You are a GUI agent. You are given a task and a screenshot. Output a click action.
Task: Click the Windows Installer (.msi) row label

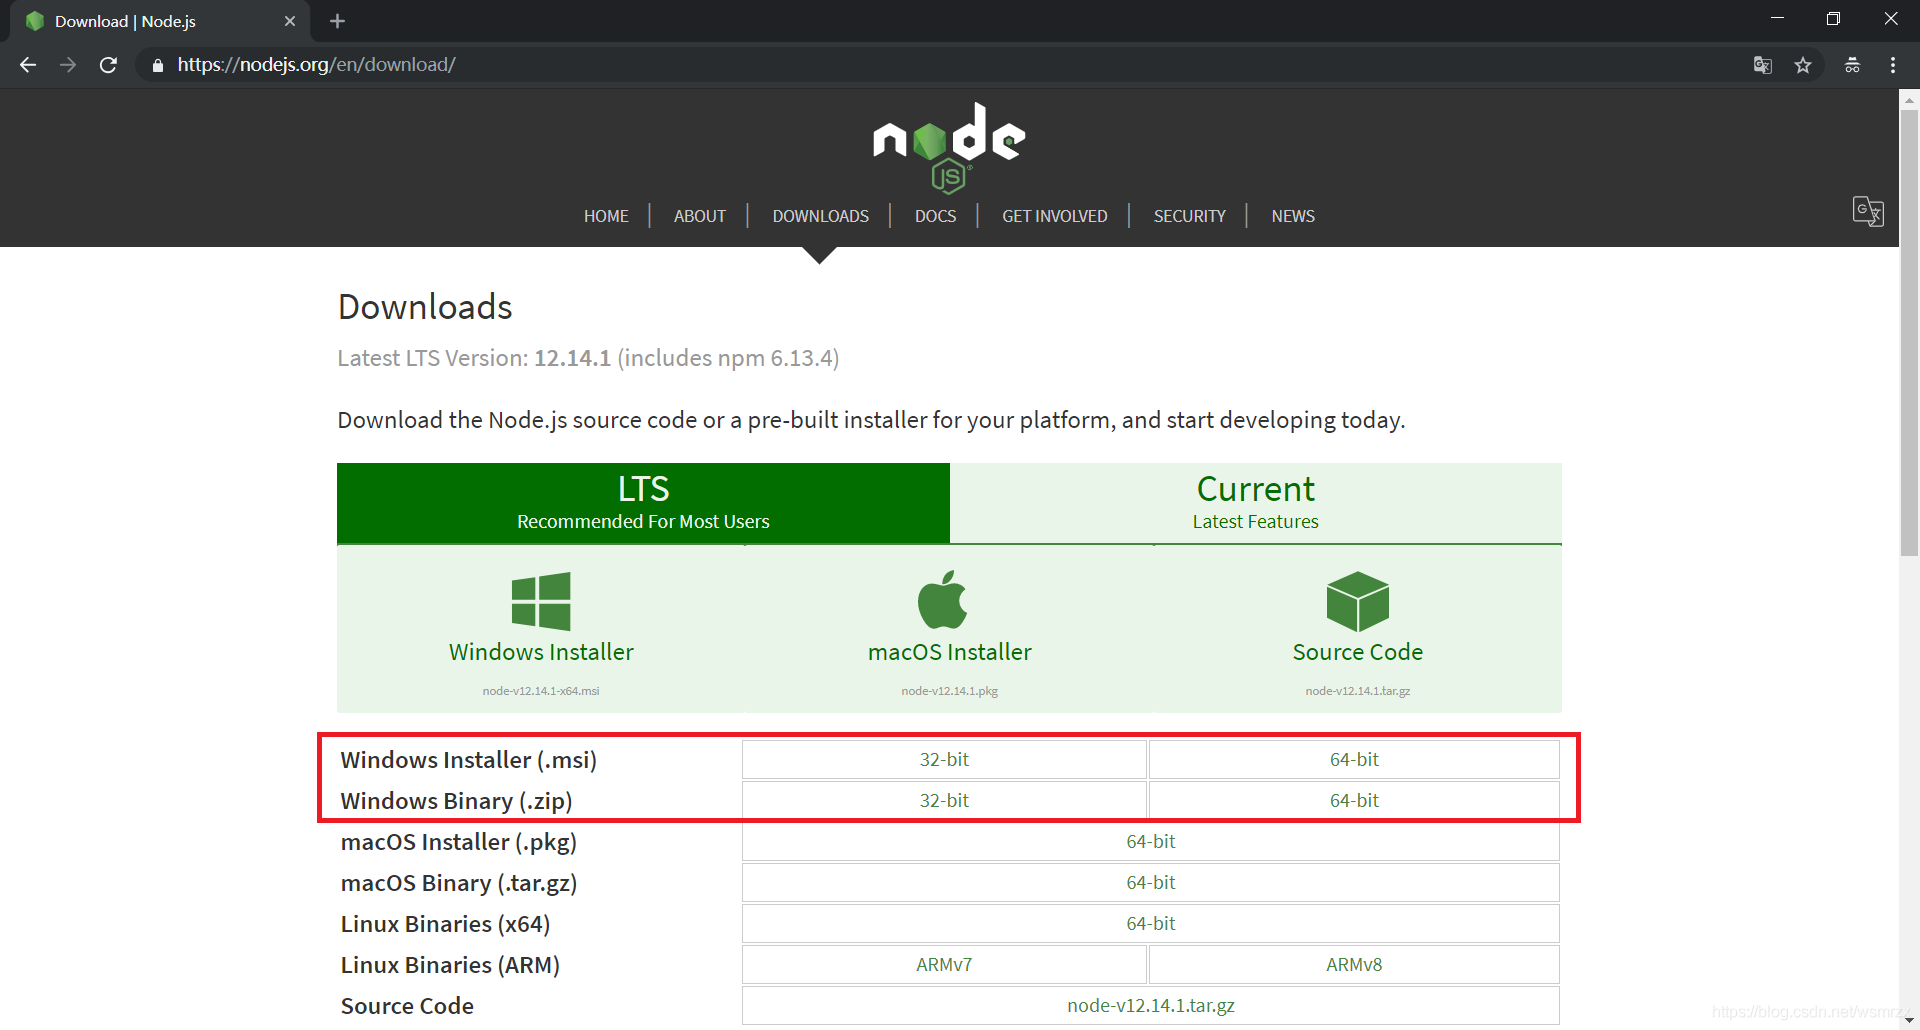pyautogui.click(x=469, y=760)
